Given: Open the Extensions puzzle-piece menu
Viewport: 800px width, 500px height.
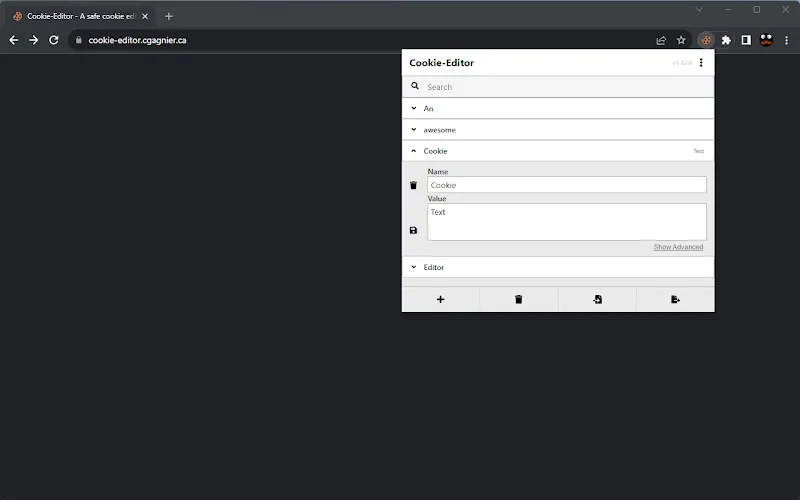Looking at the screenshot, I should click(726, 40).
